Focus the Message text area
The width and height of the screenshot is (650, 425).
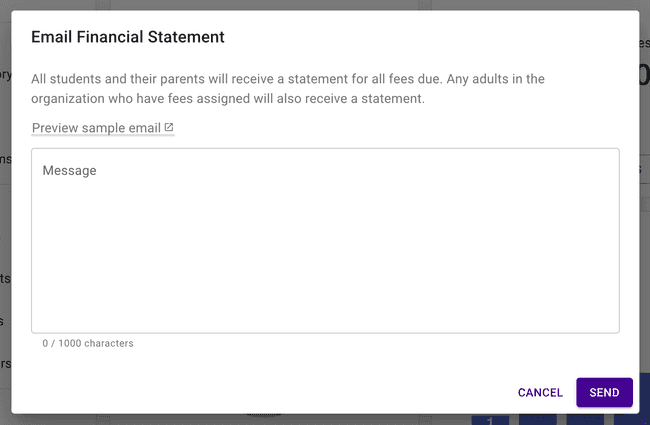(x=325, y=240)
